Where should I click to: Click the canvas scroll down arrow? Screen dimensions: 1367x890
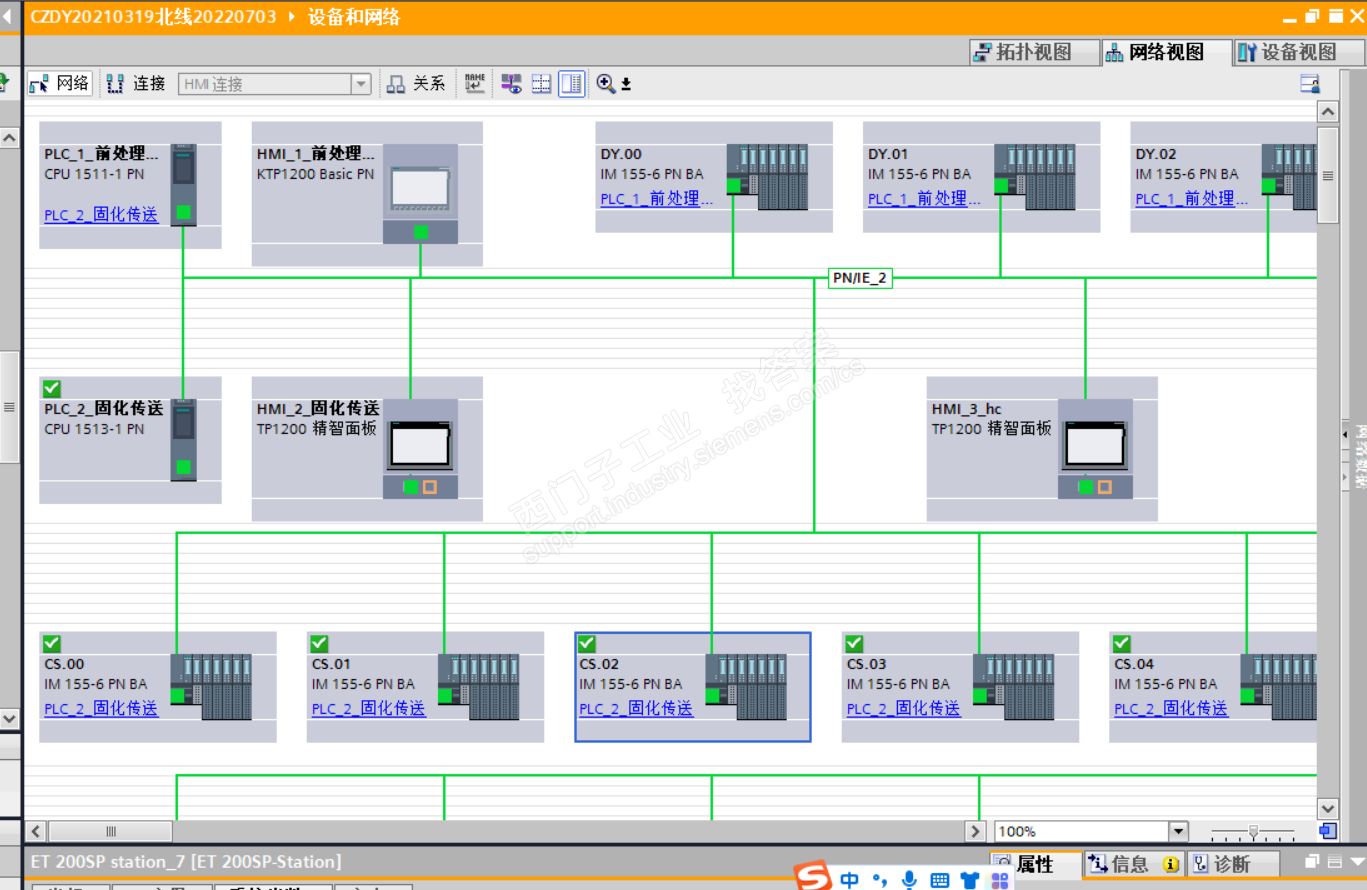tap(1328, 809)
